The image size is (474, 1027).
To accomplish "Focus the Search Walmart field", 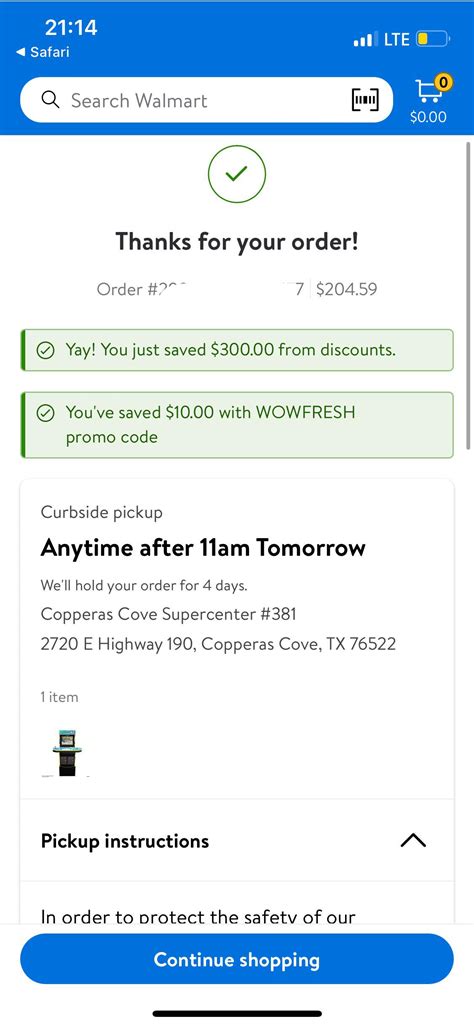I will pyautogui.click(x=206, y=100).
